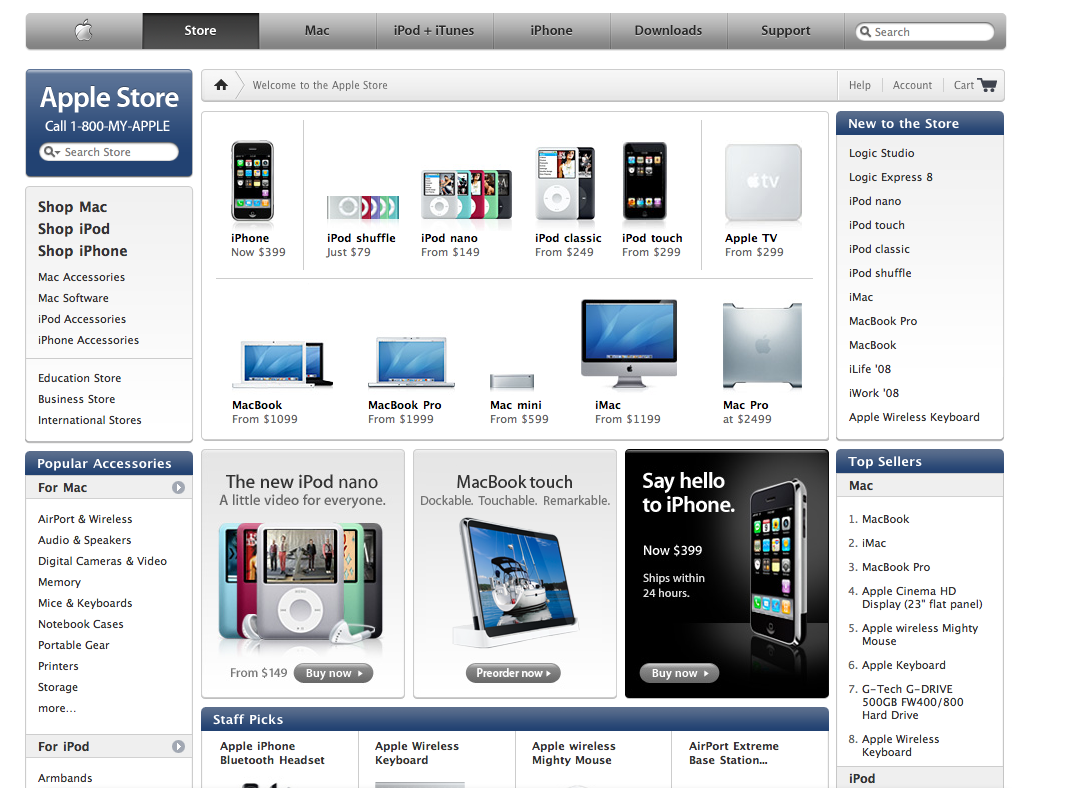Click the Apple logo in navigation bar
Screen dimensions: 1074x788
[84, 31]
